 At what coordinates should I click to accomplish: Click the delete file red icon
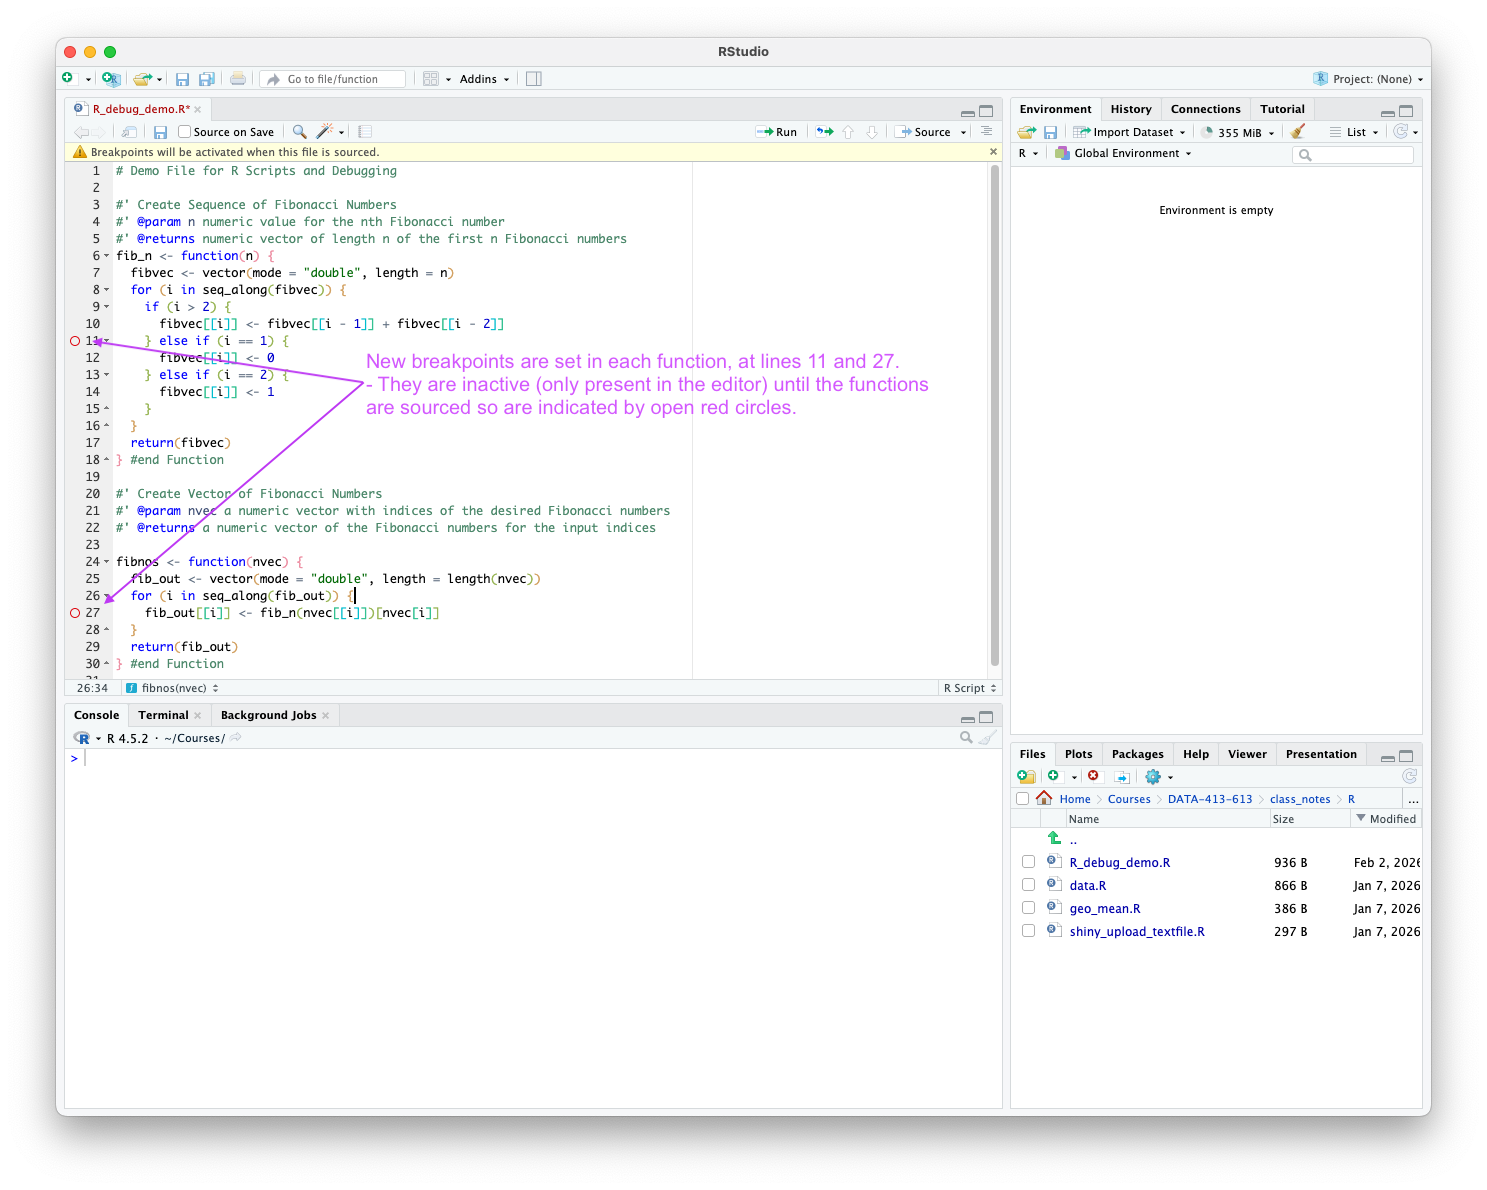1093,777
